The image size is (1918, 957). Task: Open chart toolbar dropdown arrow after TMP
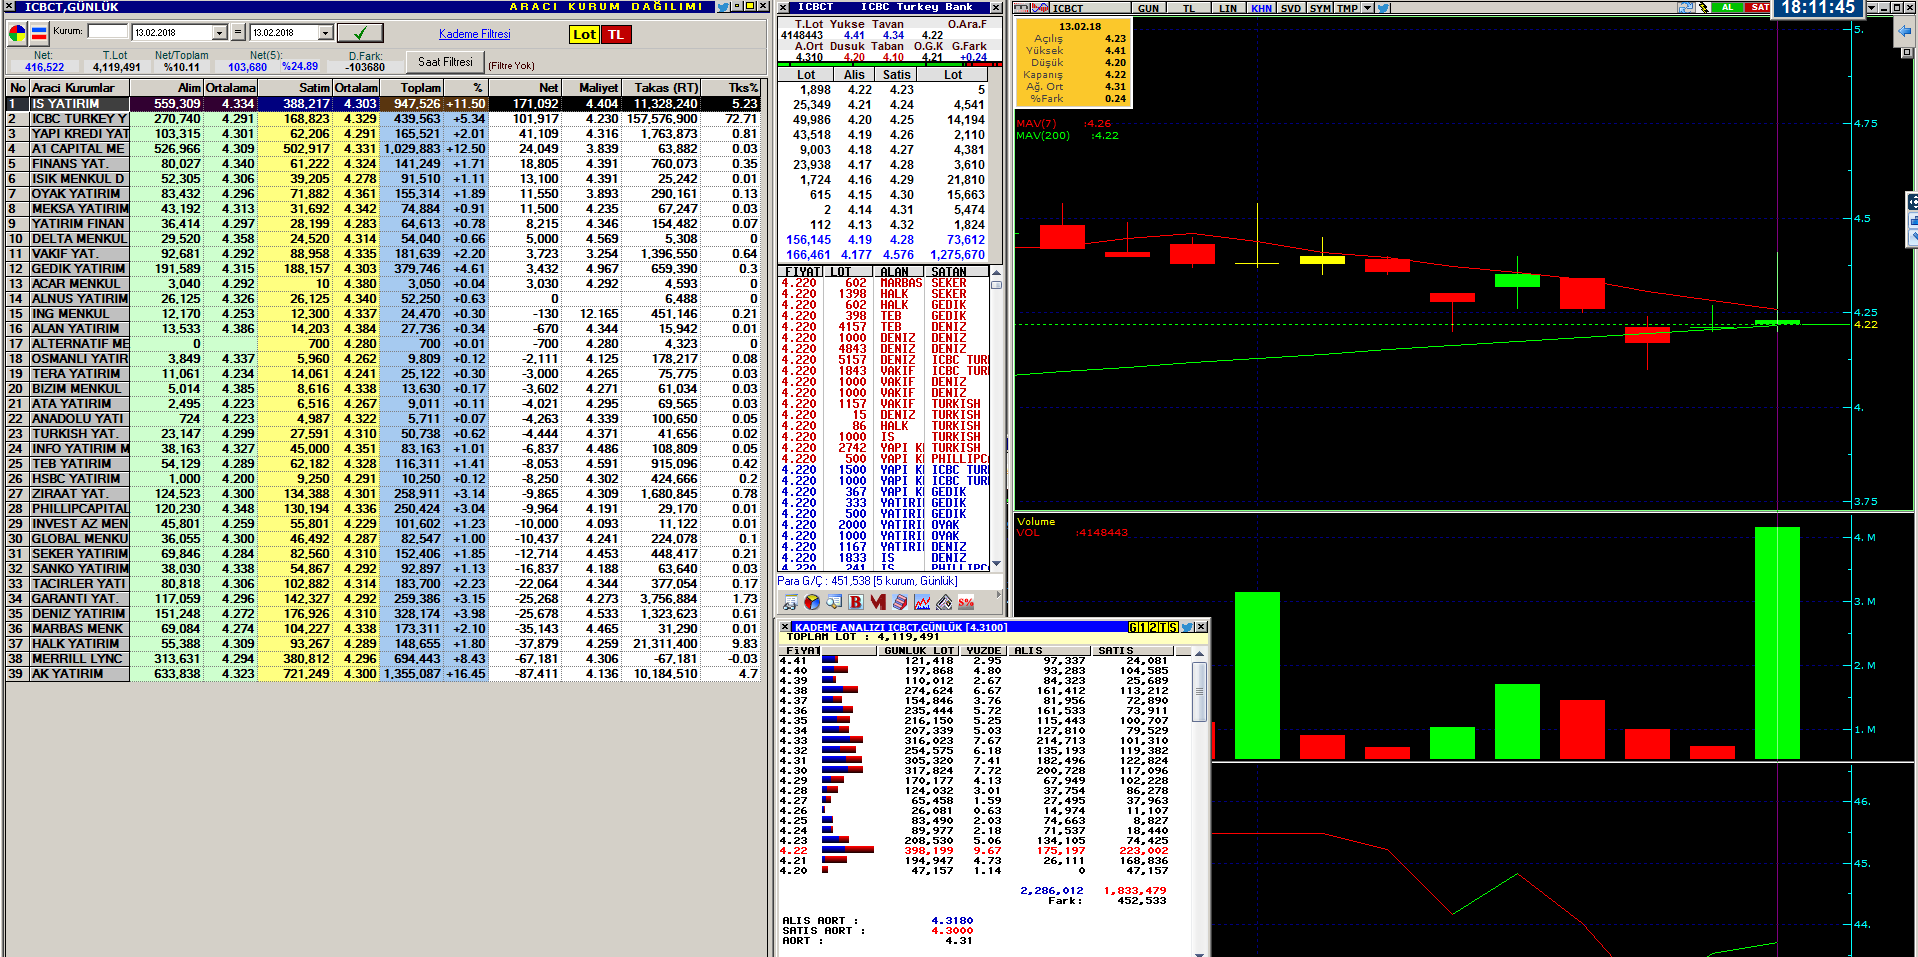1367,8
